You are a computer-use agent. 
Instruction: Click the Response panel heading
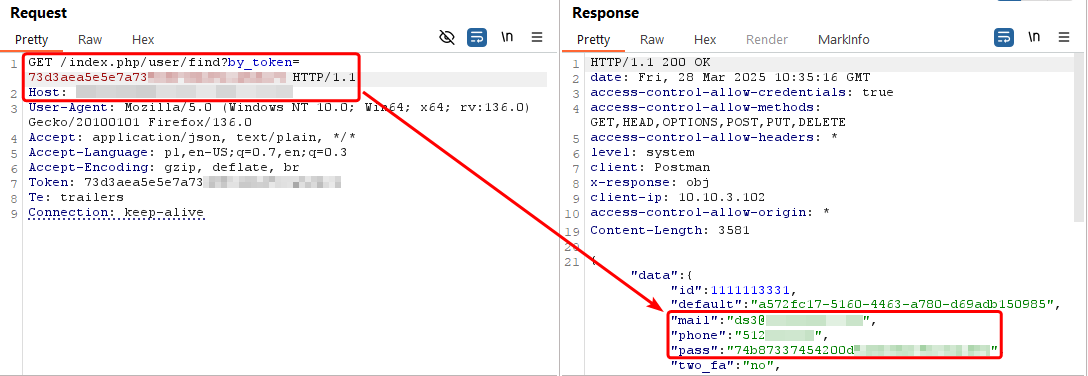(x=605, y=12)
